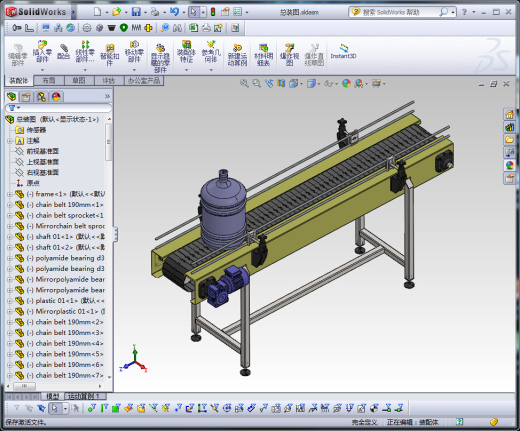Click the appearances color sphere in task pane
Screen dimensions: 520x431
pyautogui.click(x=509, y=165)
